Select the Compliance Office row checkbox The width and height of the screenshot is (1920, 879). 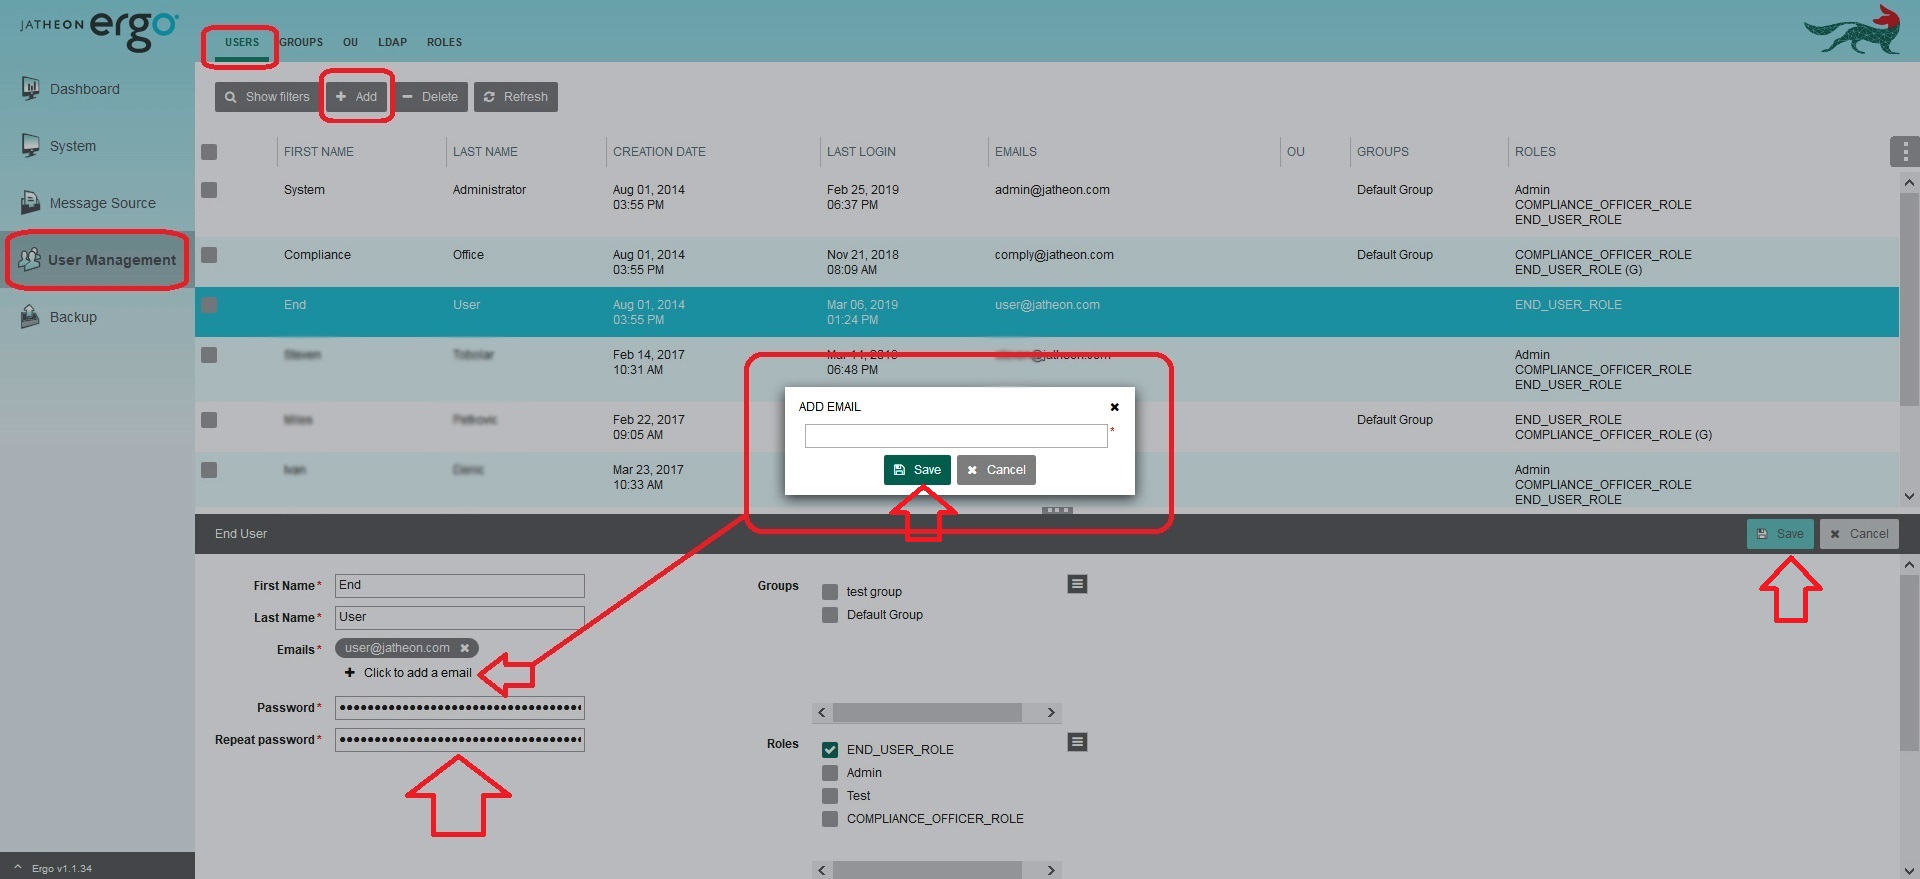click(209, 255)
